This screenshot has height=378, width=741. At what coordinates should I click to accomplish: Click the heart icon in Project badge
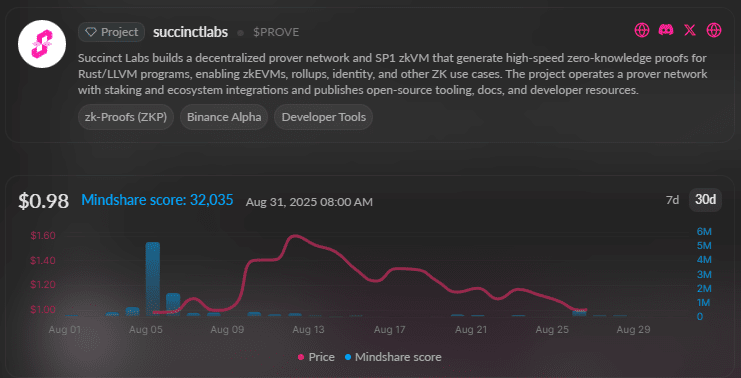[90, 32]
